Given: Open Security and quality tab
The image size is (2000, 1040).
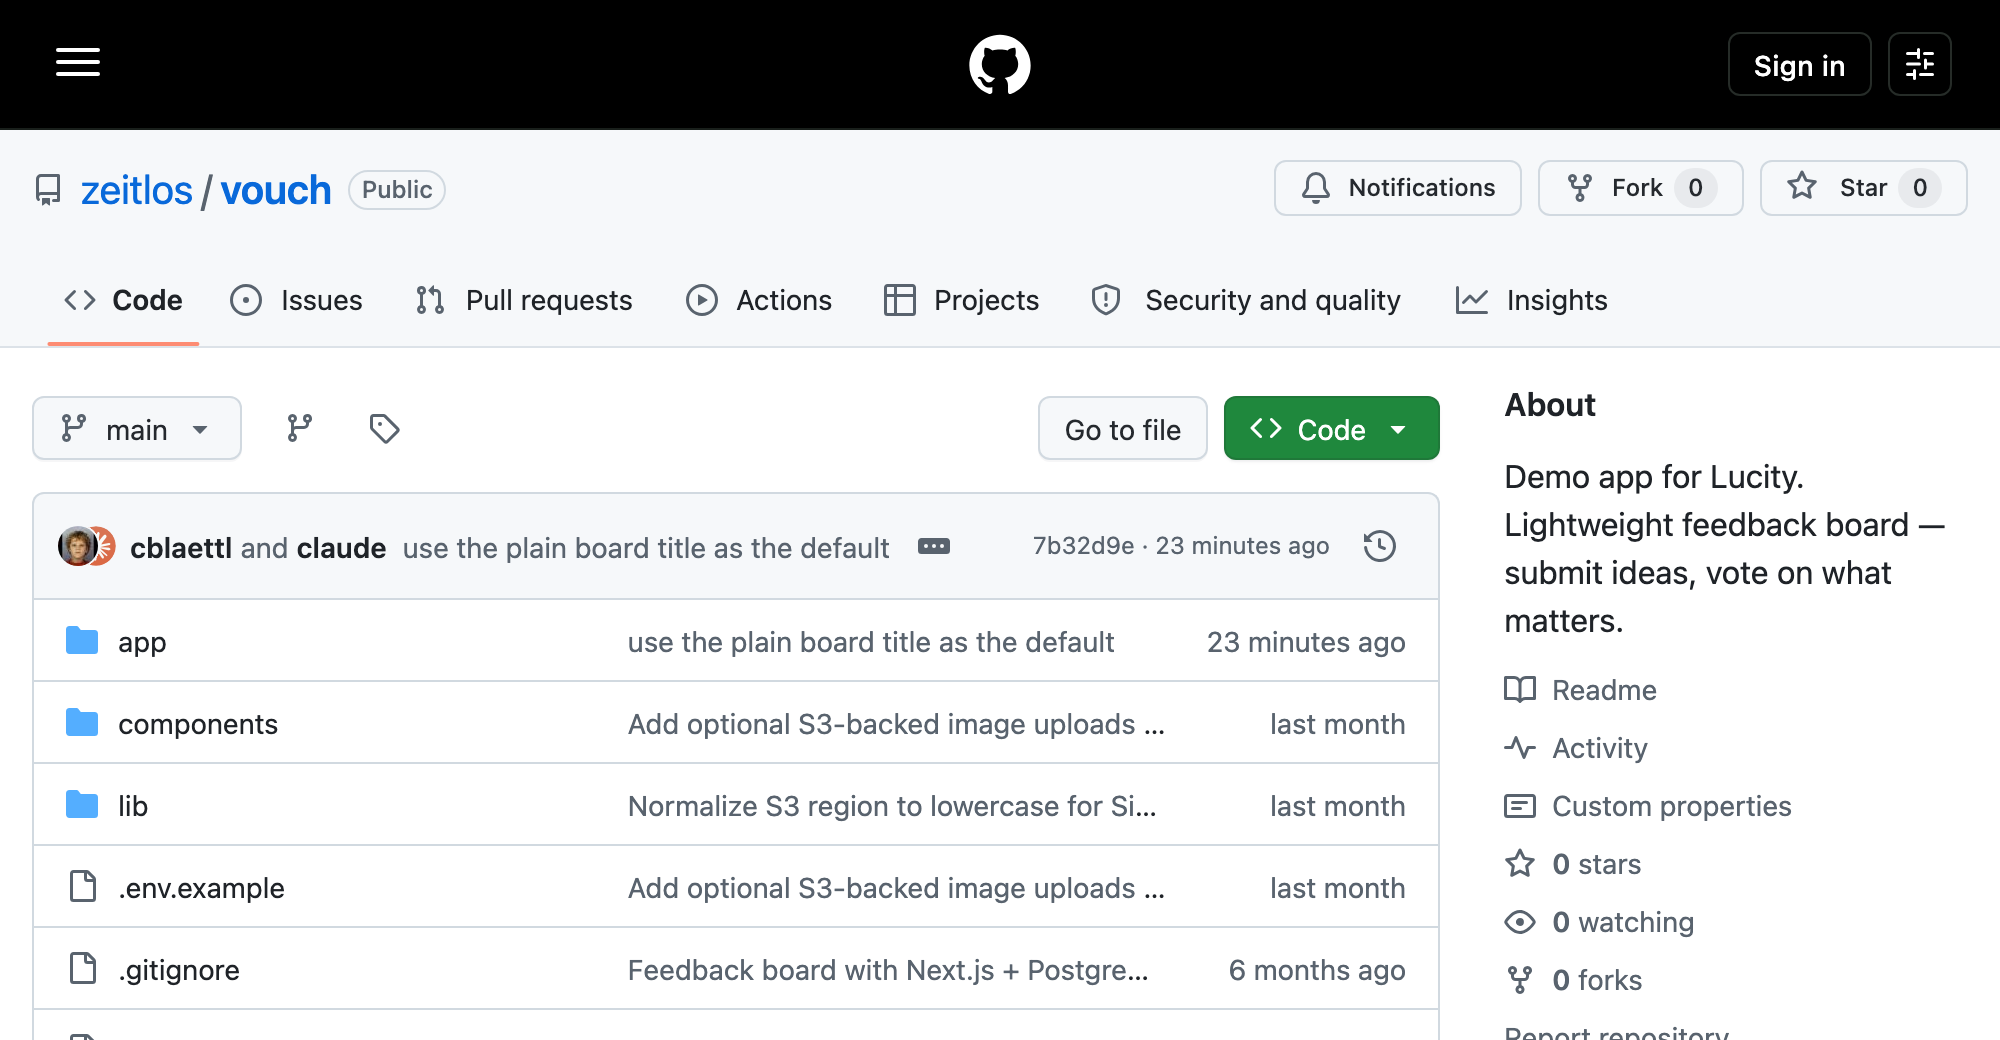Looking at the screenshot, I should 1246,300.
